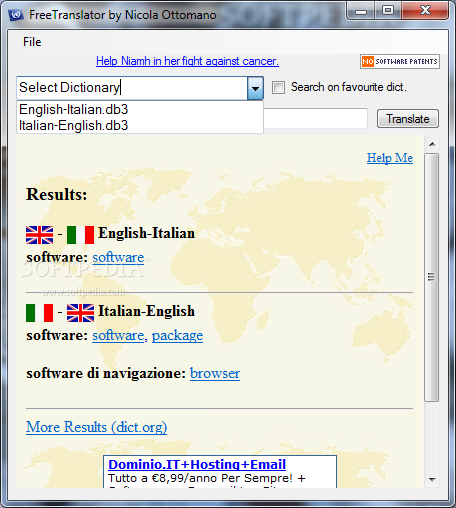456x508 pixels.
Task: Follow the software link under Italian-English
Action: [x=119, y=335]
